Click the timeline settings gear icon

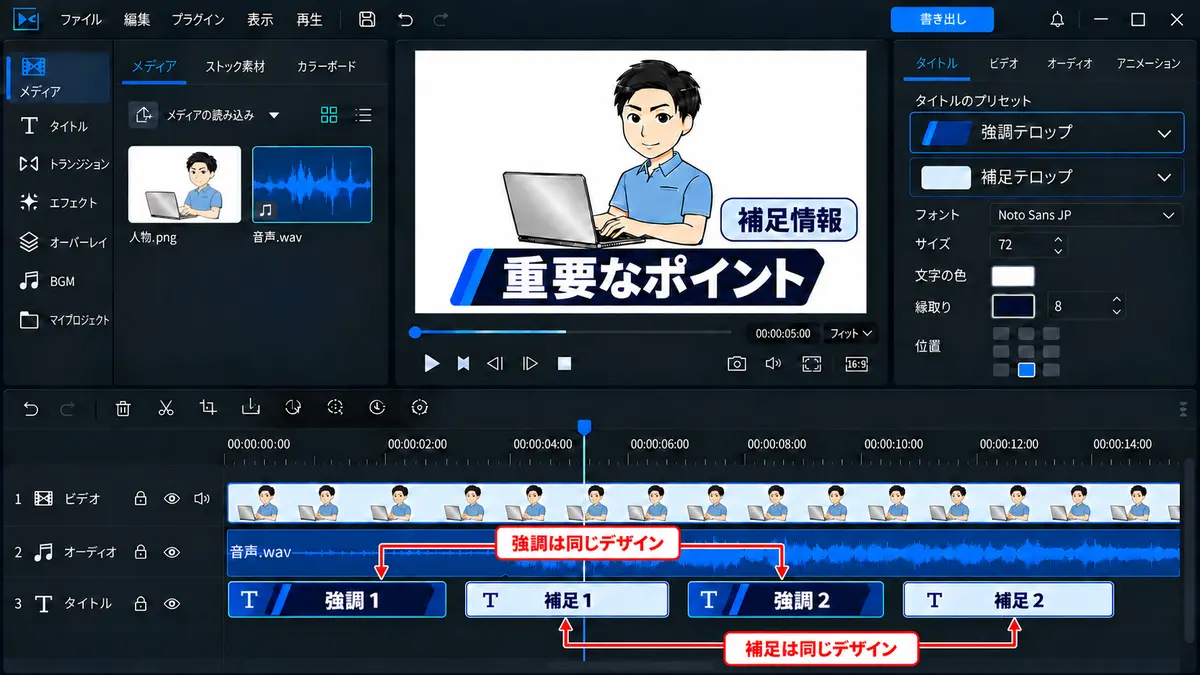420,407
